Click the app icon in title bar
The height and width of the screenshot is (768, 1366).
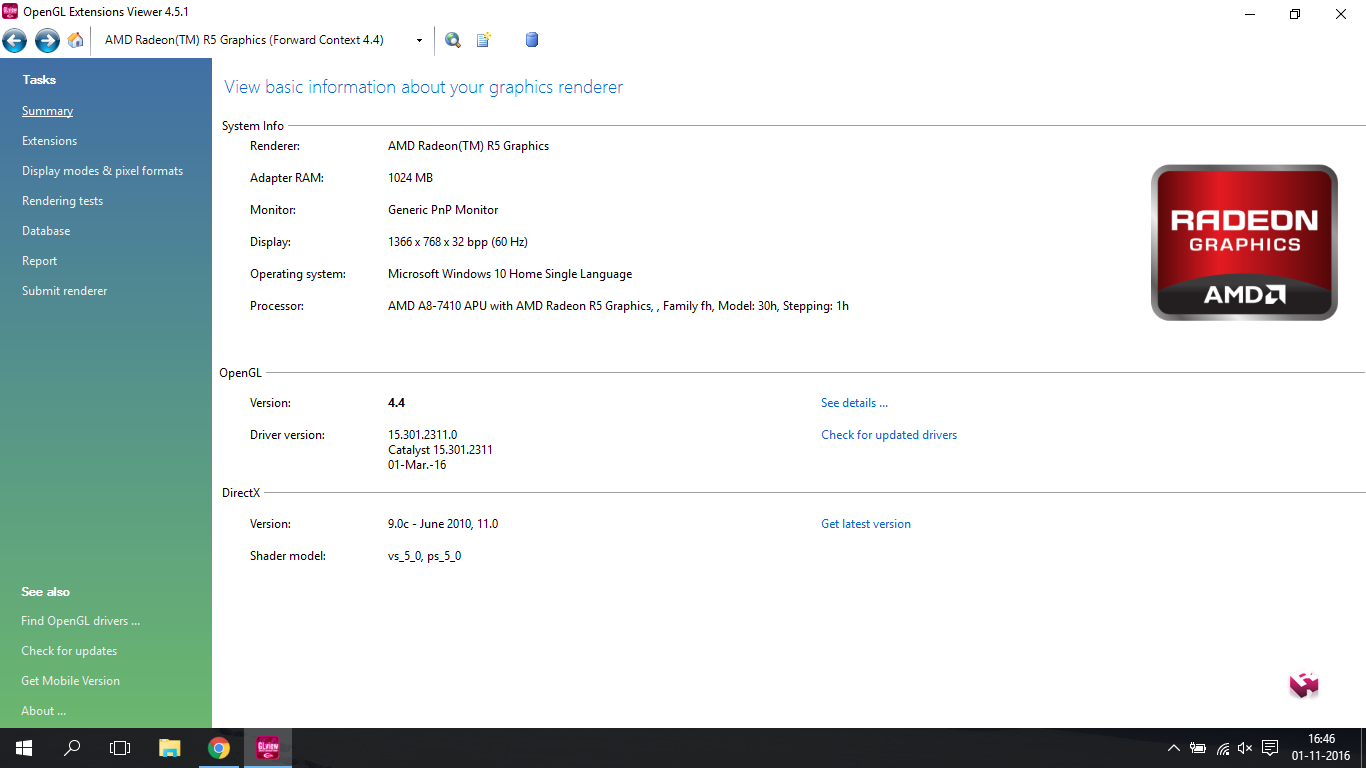12,12
